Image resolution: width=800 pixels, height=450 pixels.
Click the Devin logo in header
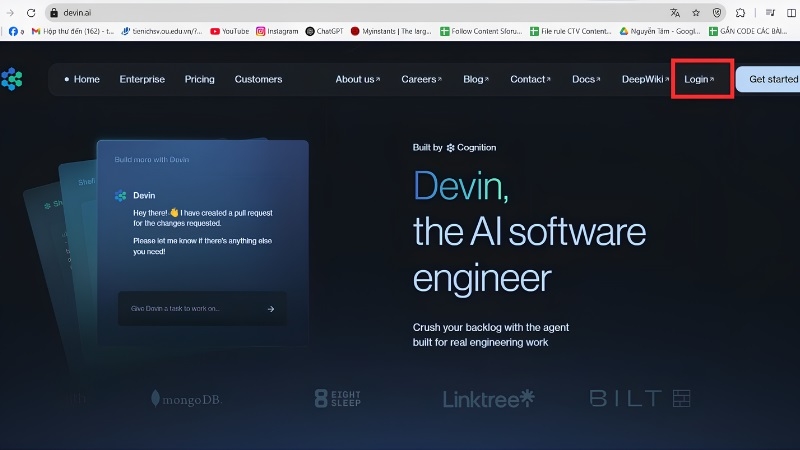click(11, 79)
